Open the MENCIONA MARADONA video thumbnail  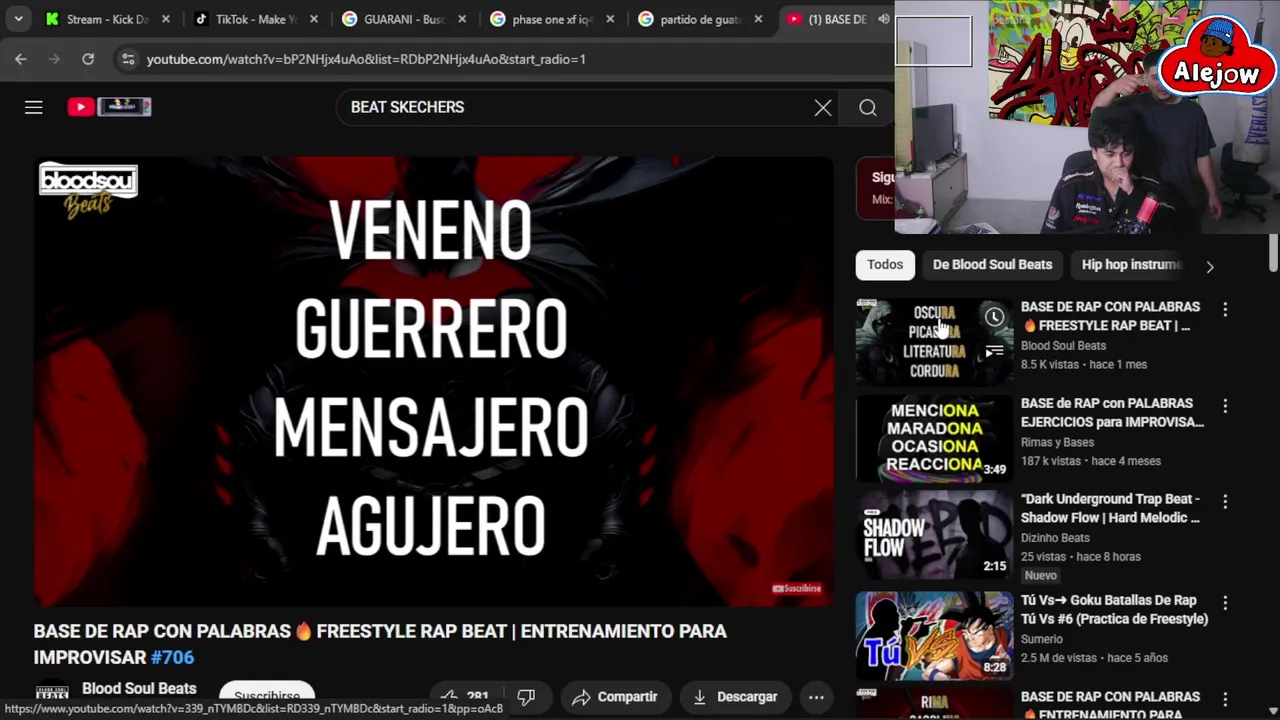pos(934,438)
